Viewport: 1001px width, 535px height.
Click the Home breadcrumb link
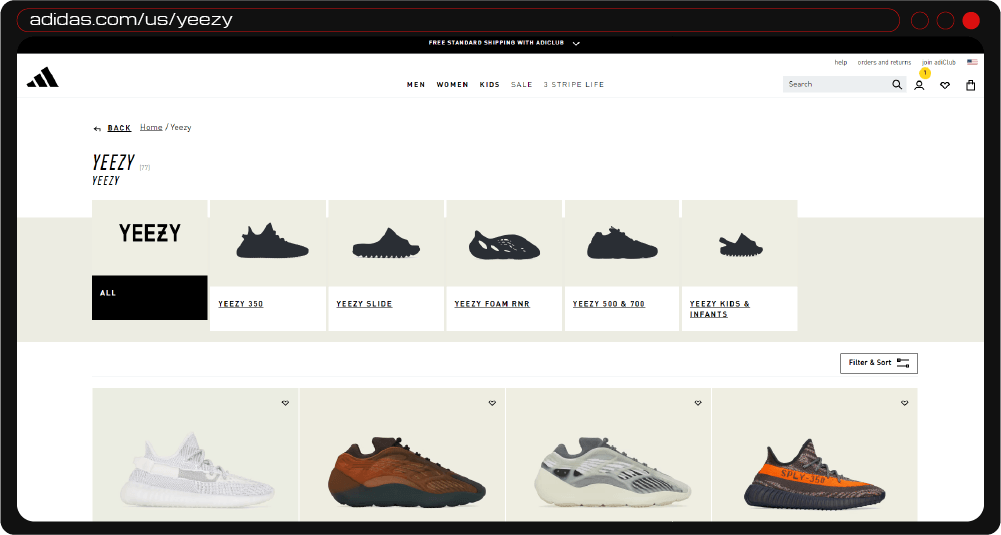[151, 127]
